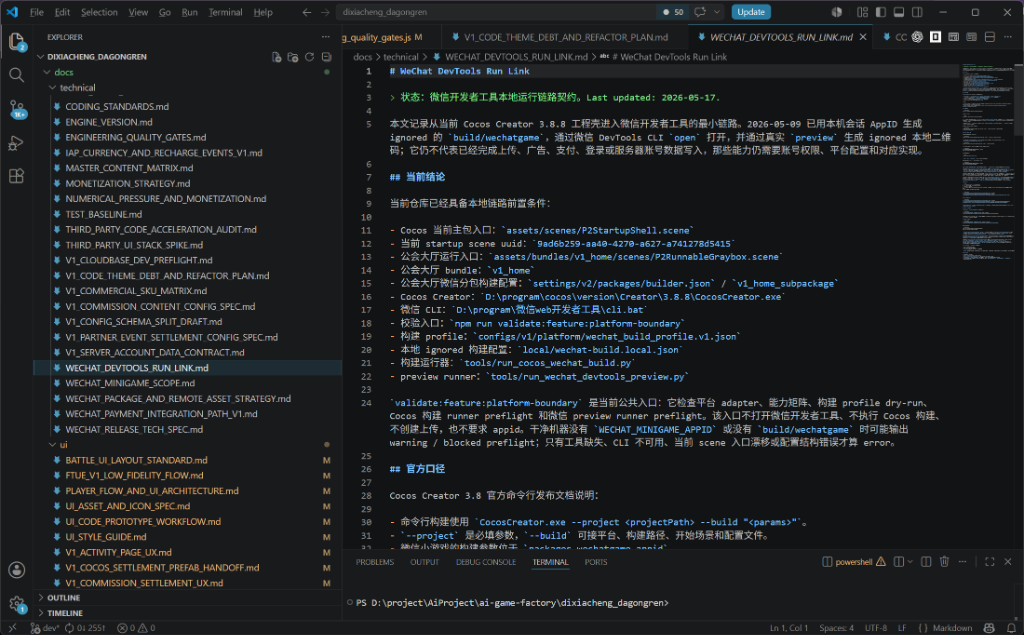Switch to the PROBLEMS panel tab

coord(375,562)
